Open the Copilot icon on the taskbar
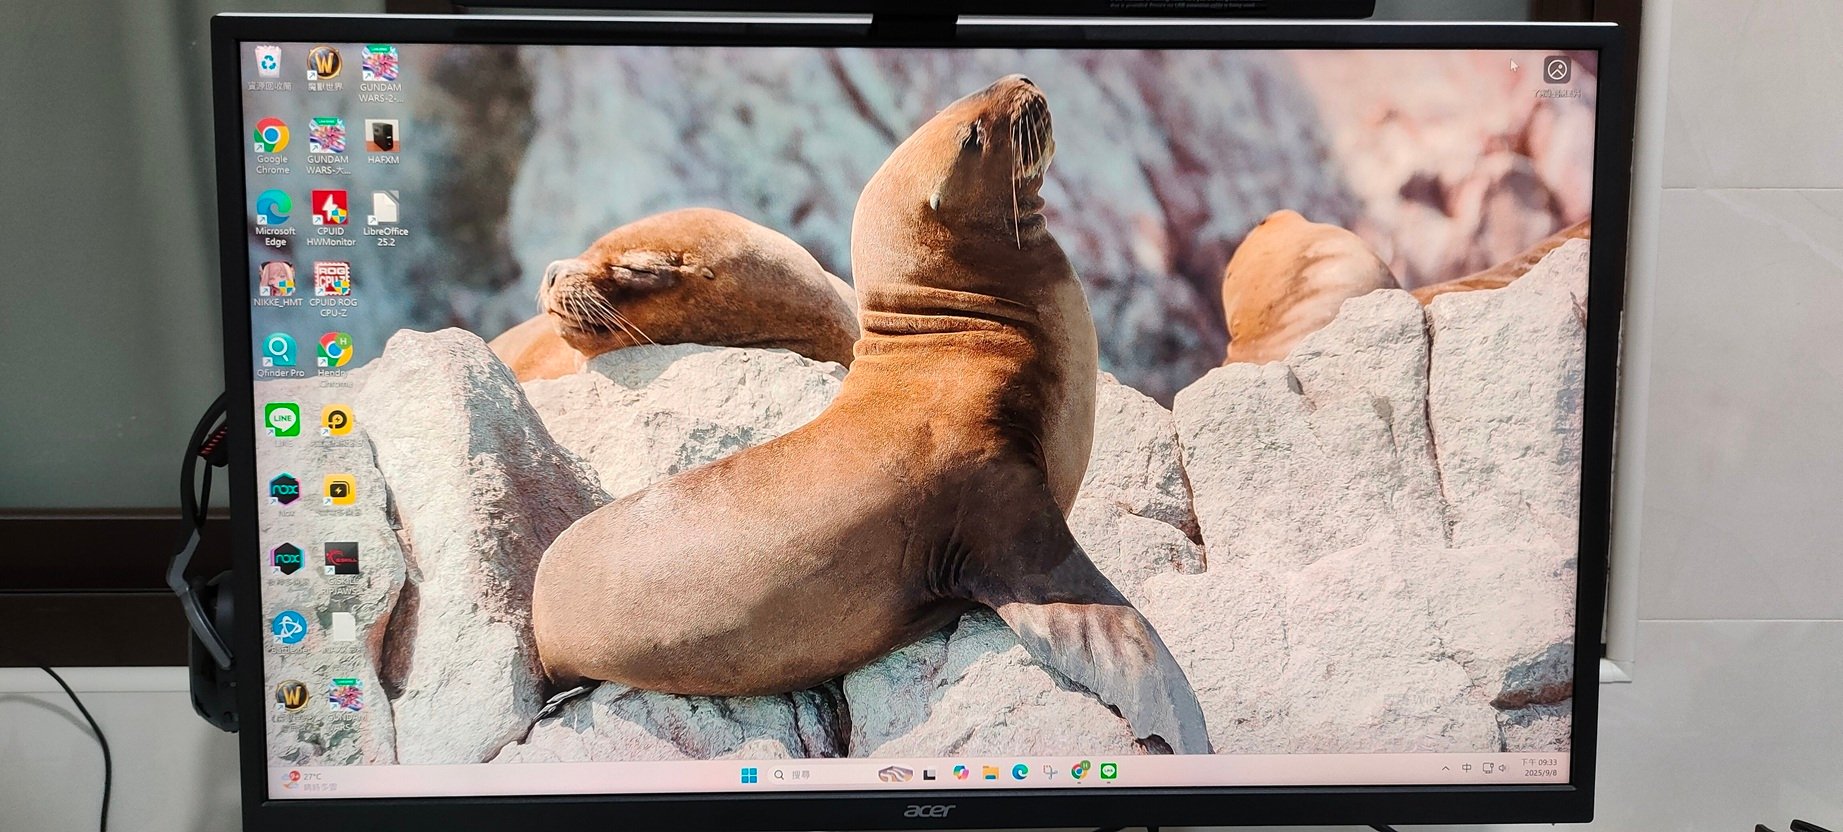1843x832 pixels. 960,772
